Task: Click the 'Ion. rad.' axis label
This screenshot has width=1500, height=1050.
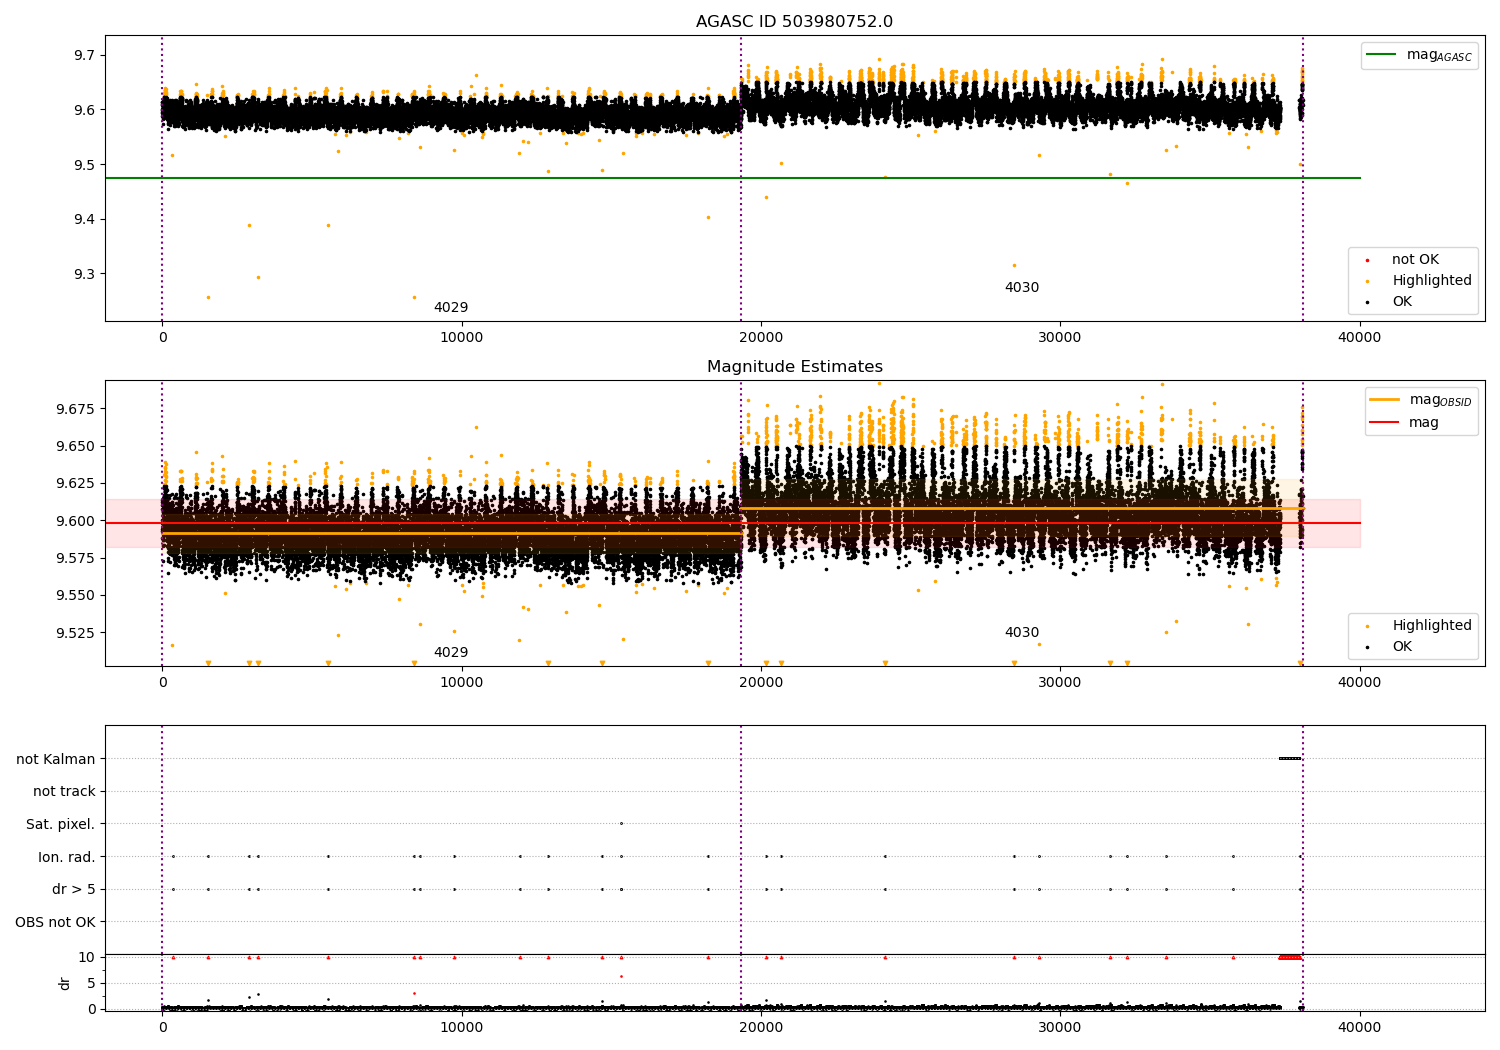Action: [66, 857]
